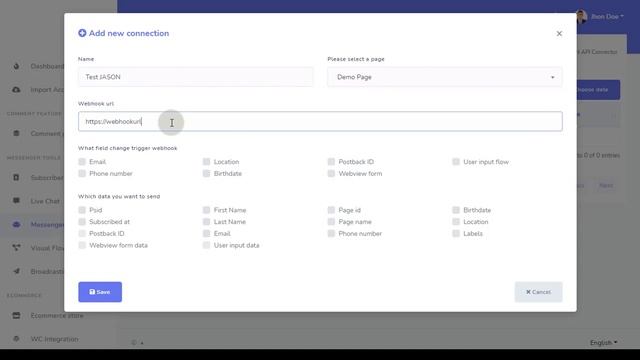Click the WC Integration sidebar icon
This screenshot has height=360, width=640.
click(x=16, y=338)
